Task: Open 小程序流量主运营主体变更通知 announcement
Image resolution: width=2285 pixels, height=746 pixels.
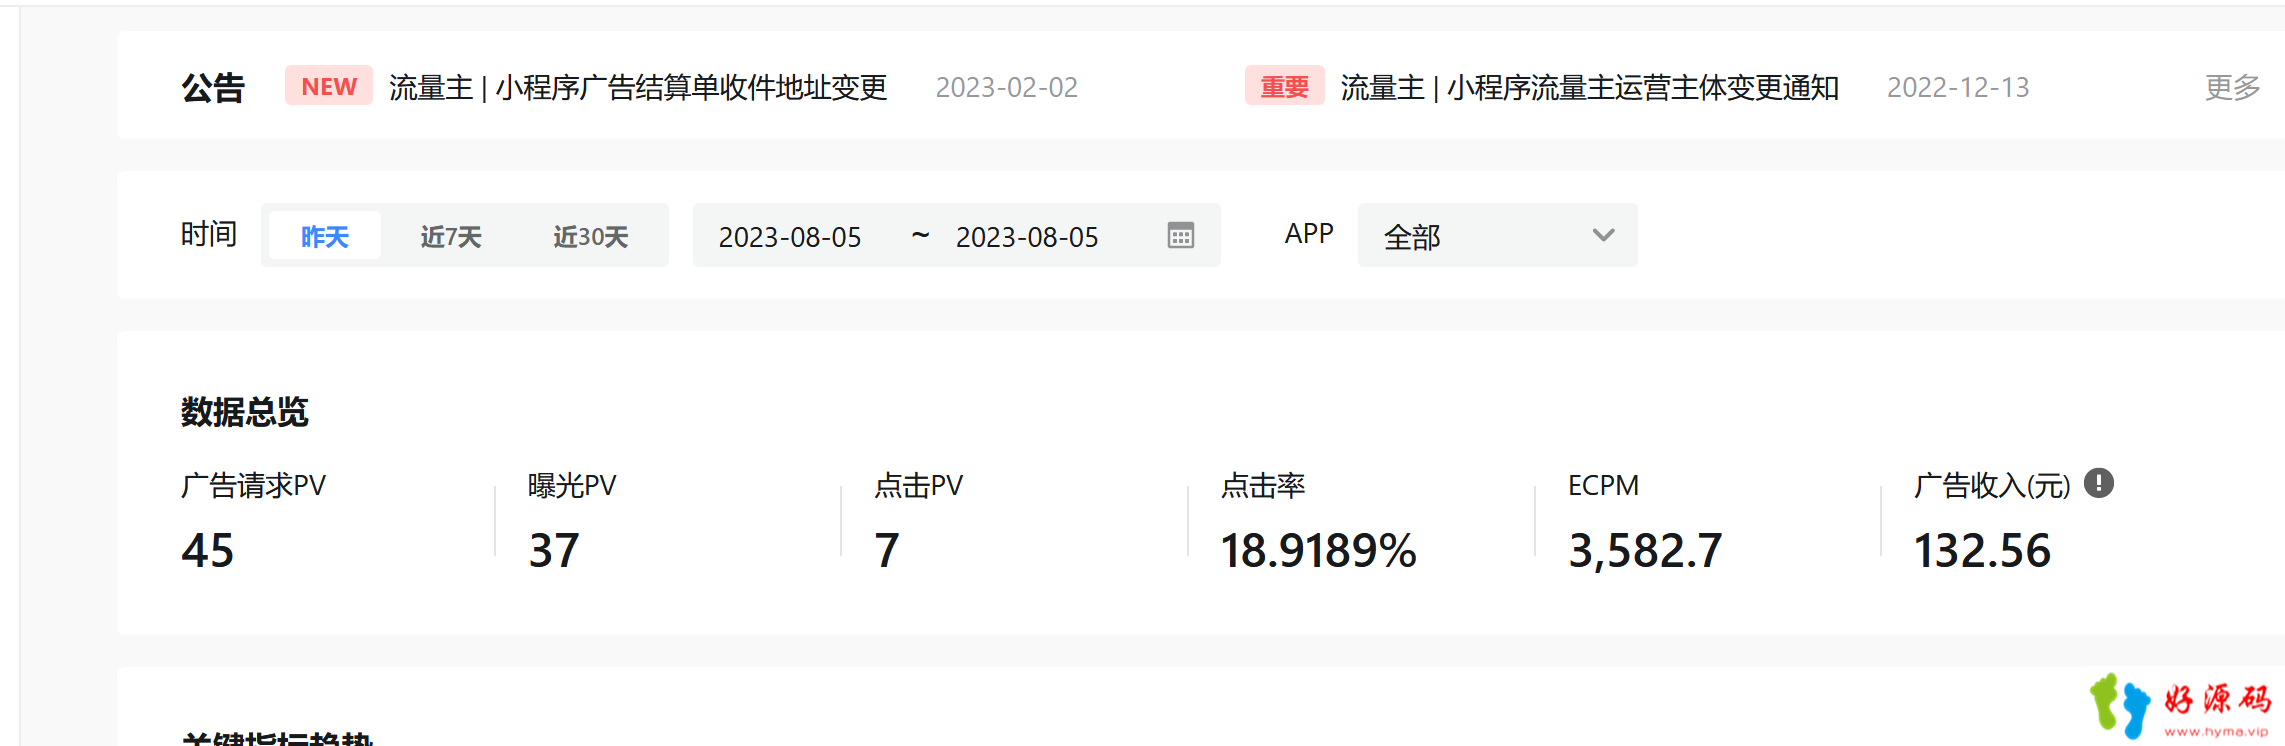Action: (1590, 87)
